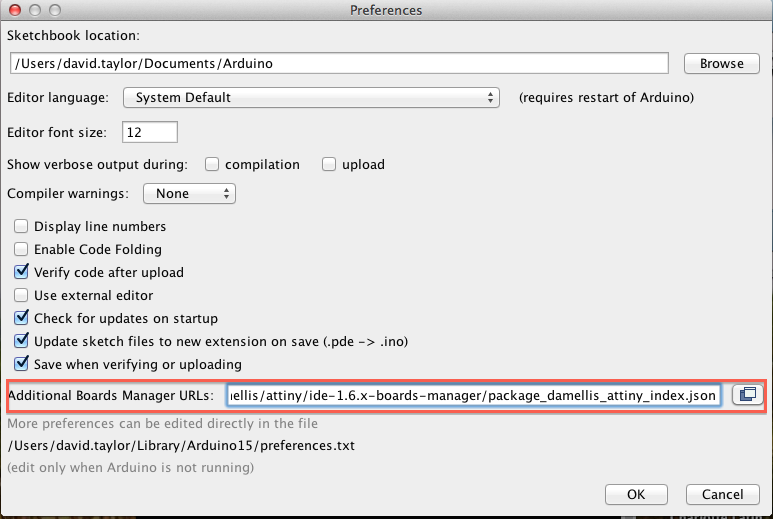
Task: Enable Code Folding checkbox
Action: 21,249
